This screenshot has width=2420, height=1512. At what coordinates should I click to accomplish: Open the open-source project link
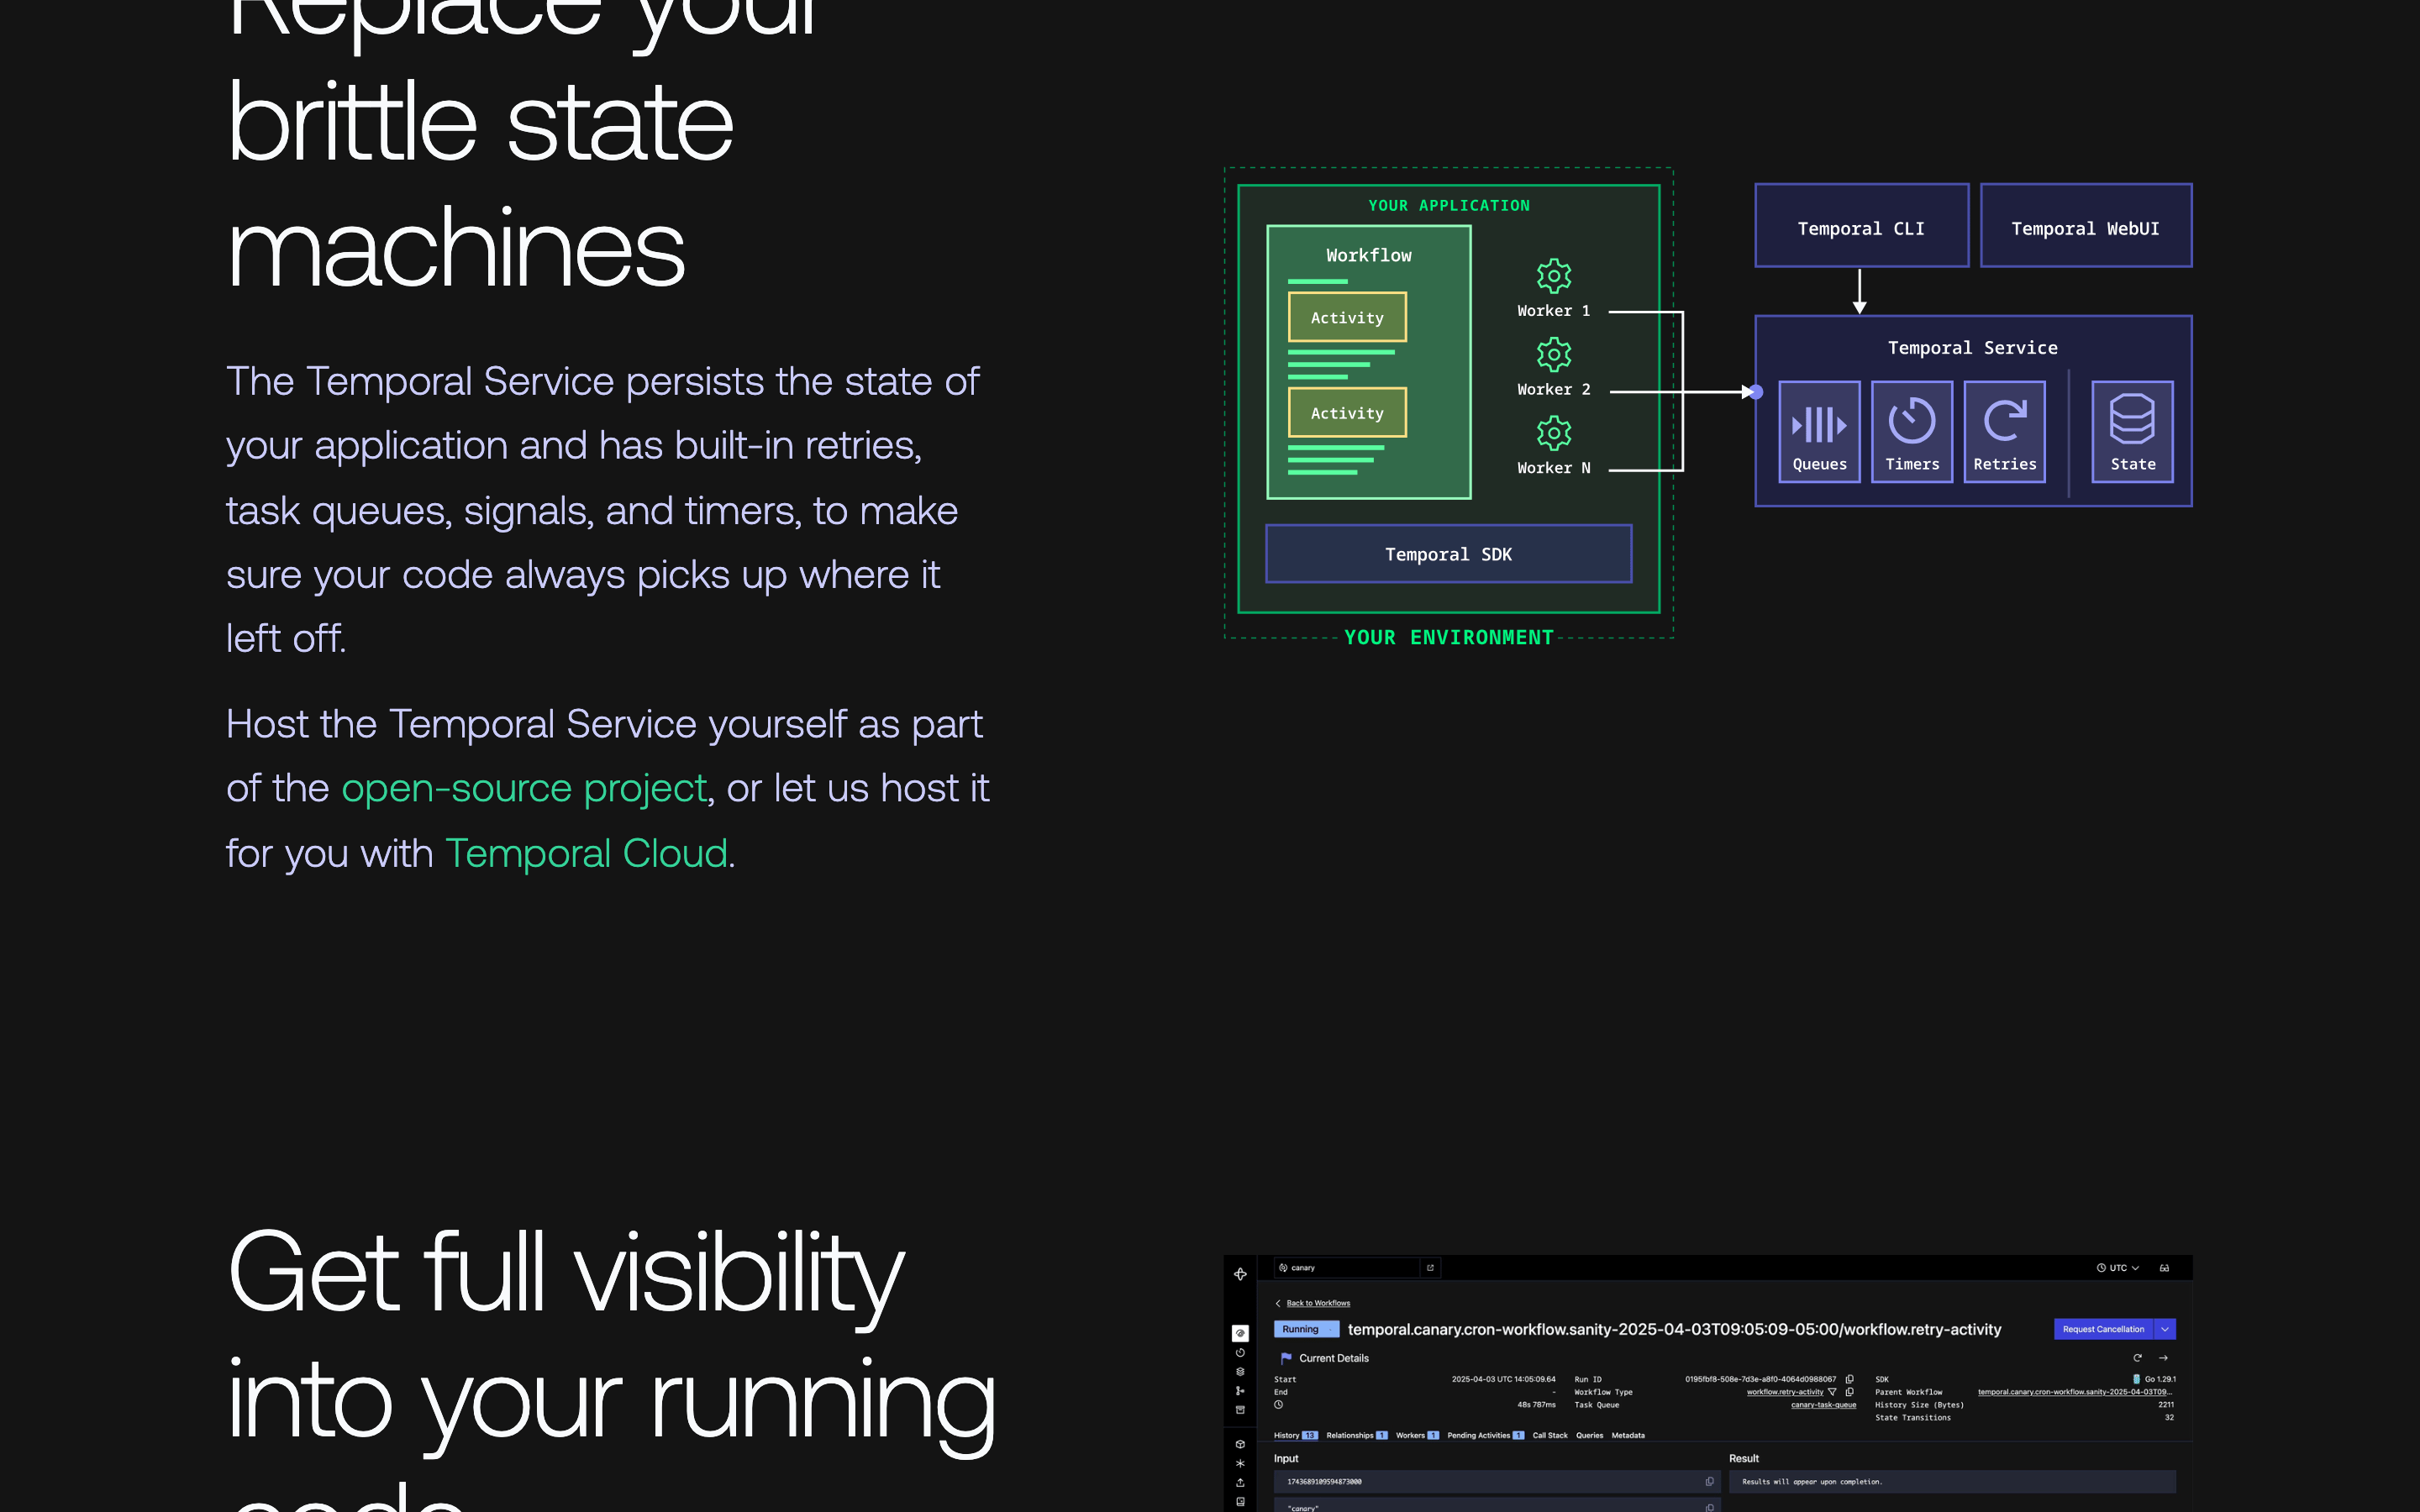point(524,788)
